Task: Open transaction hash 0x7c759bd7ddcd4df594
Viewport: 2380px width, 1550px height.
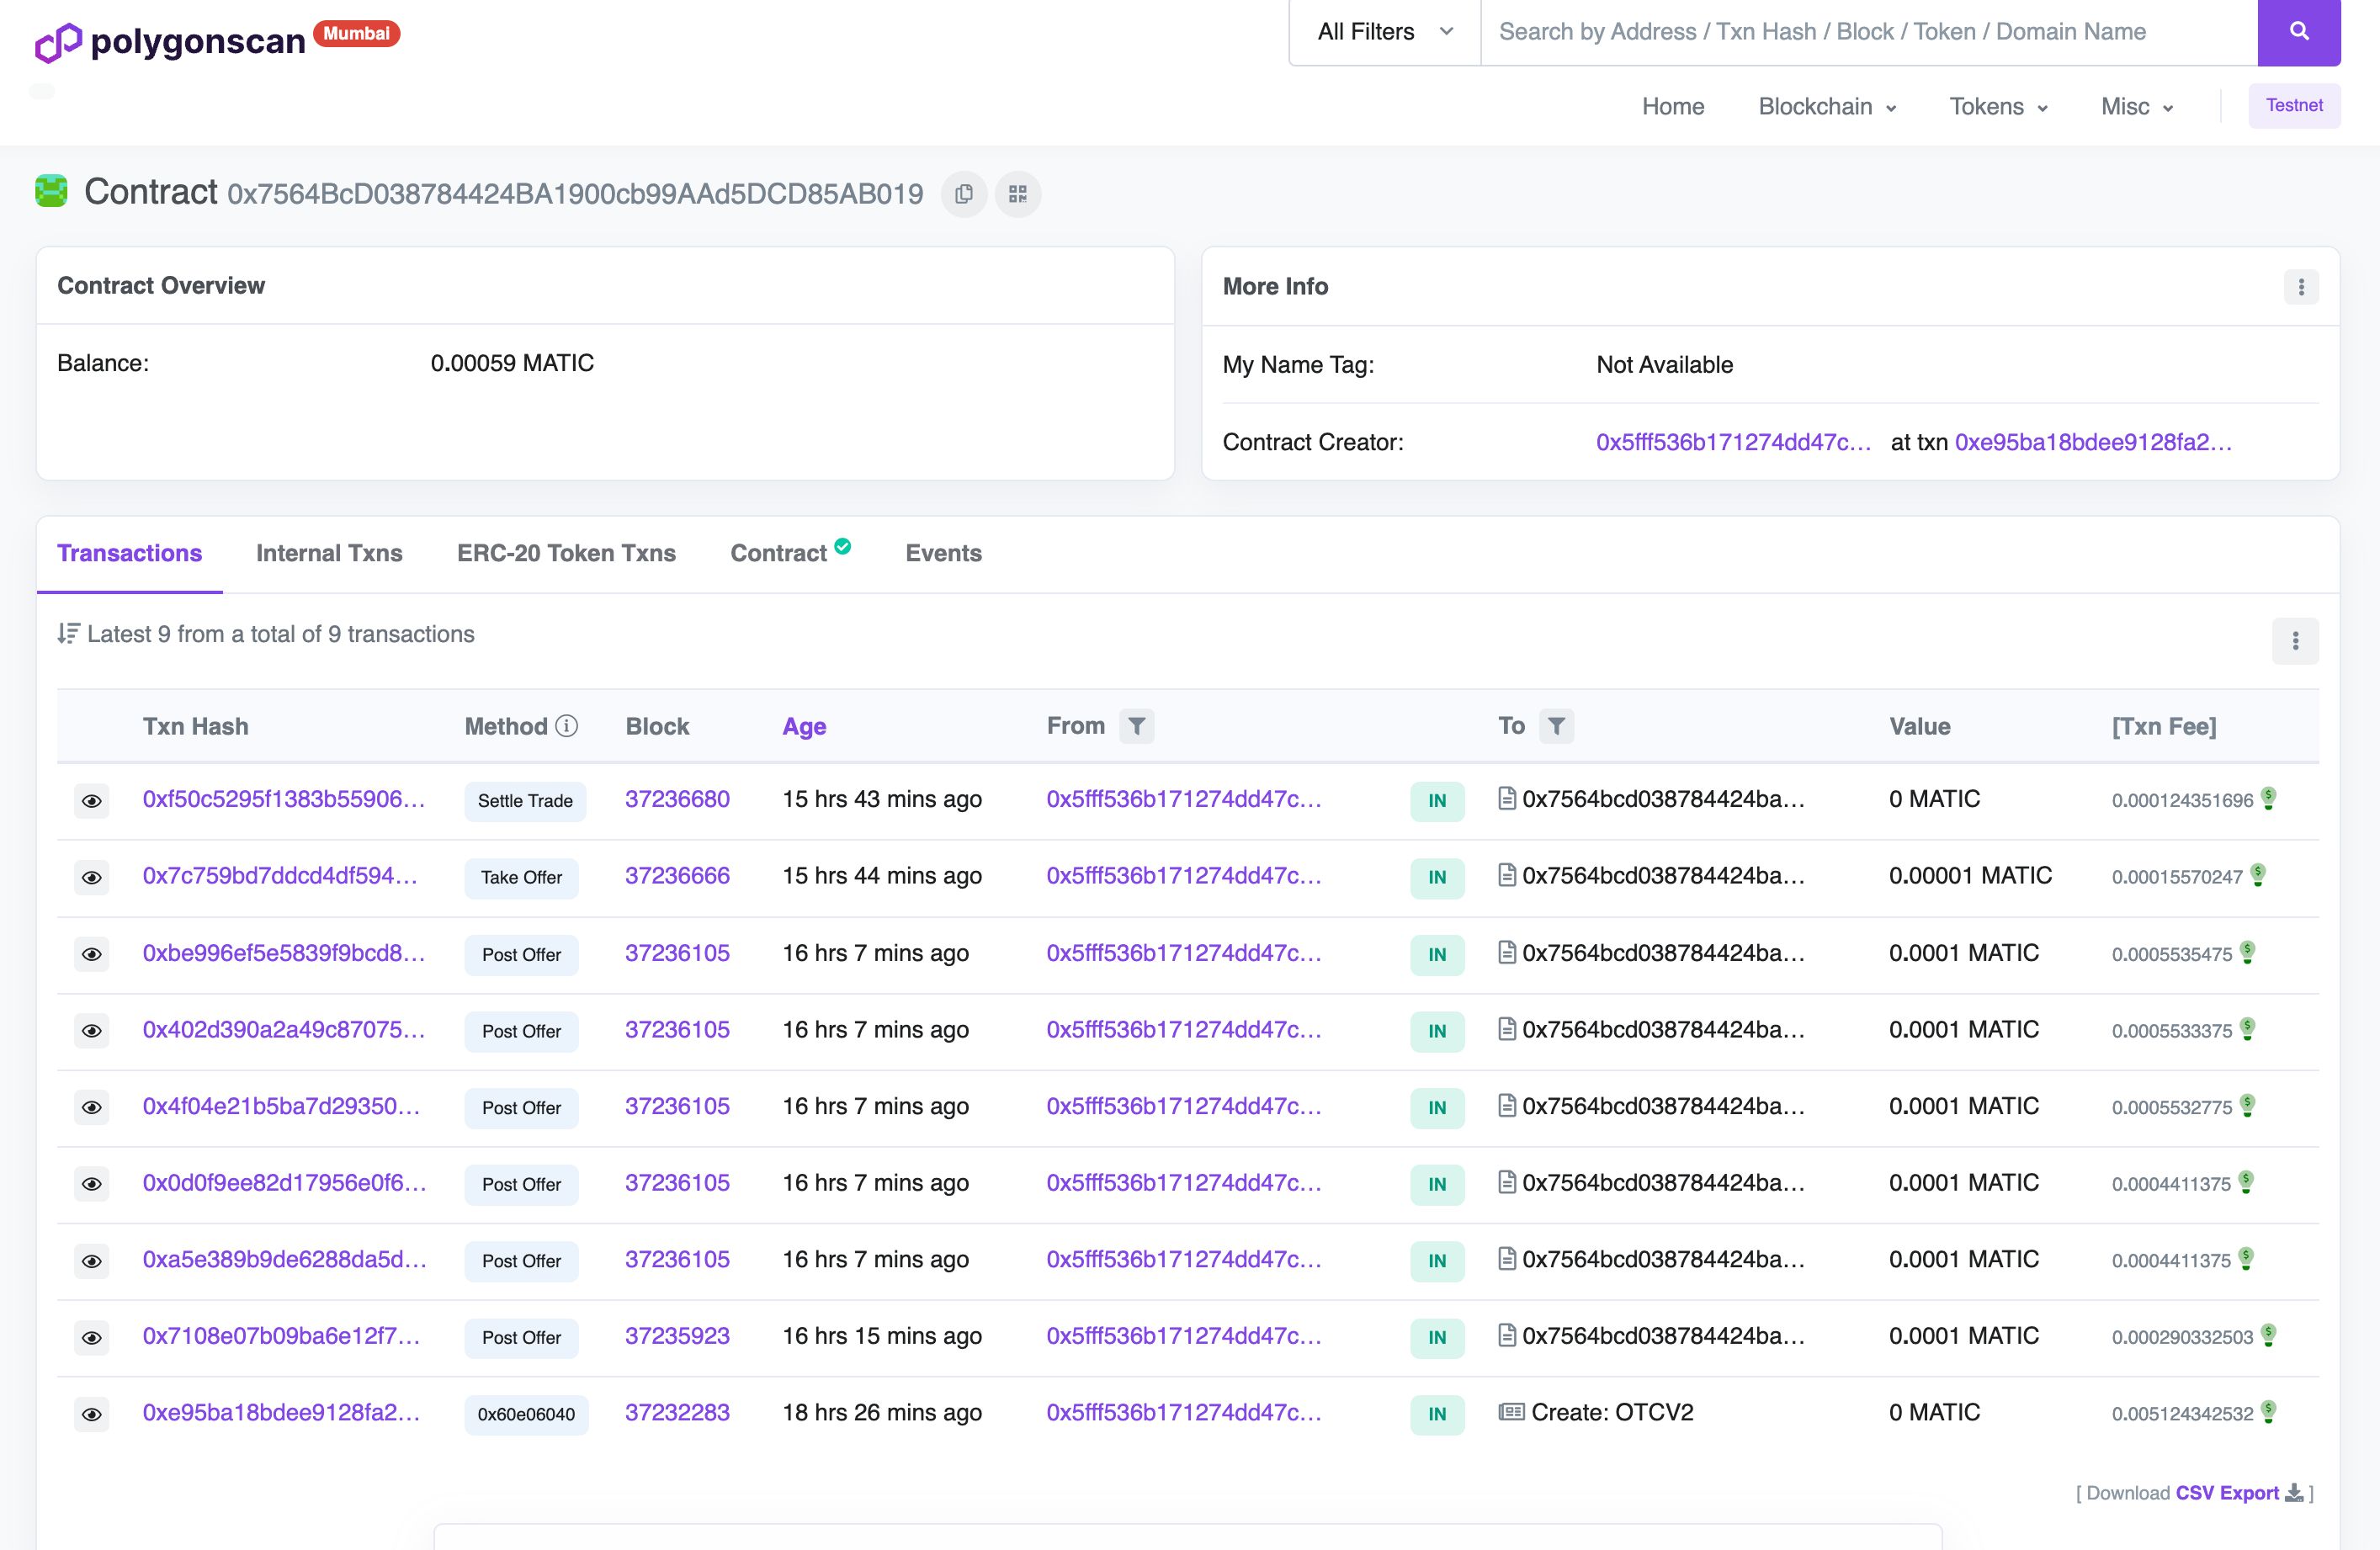Action: [280, 876]
